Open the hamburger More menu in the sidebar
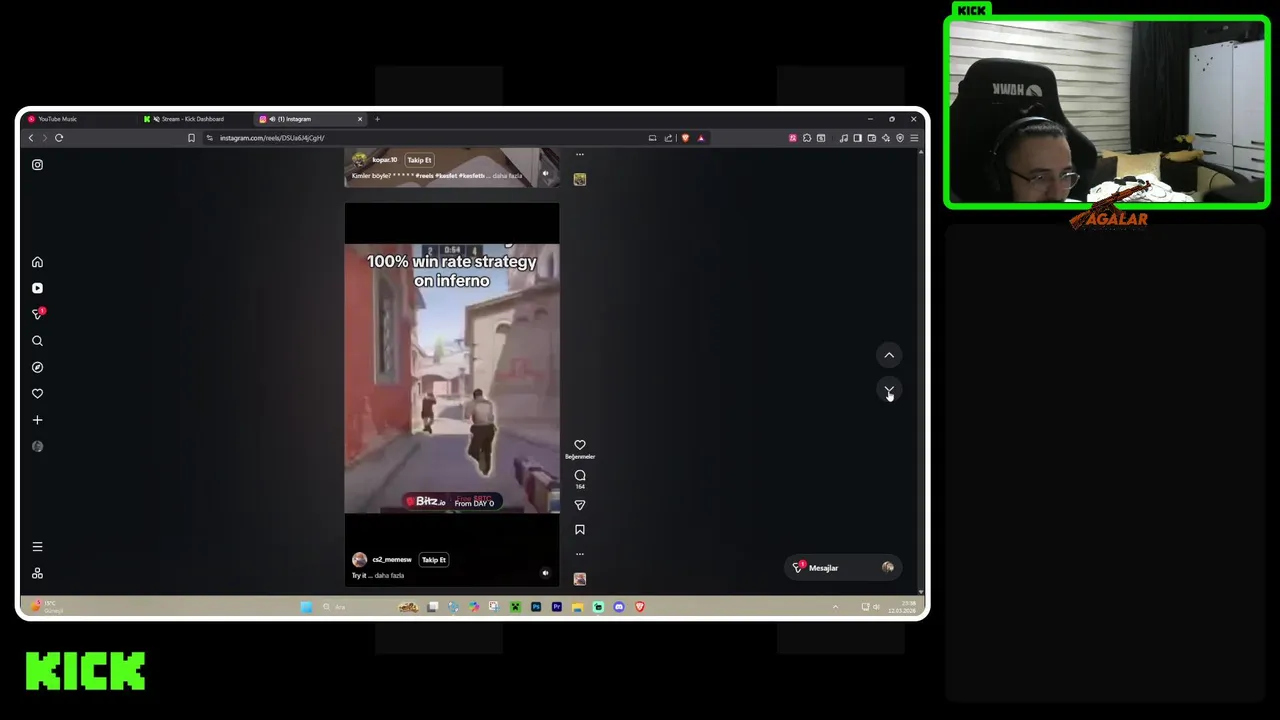 pyautogui.click(x=37, y=547)
